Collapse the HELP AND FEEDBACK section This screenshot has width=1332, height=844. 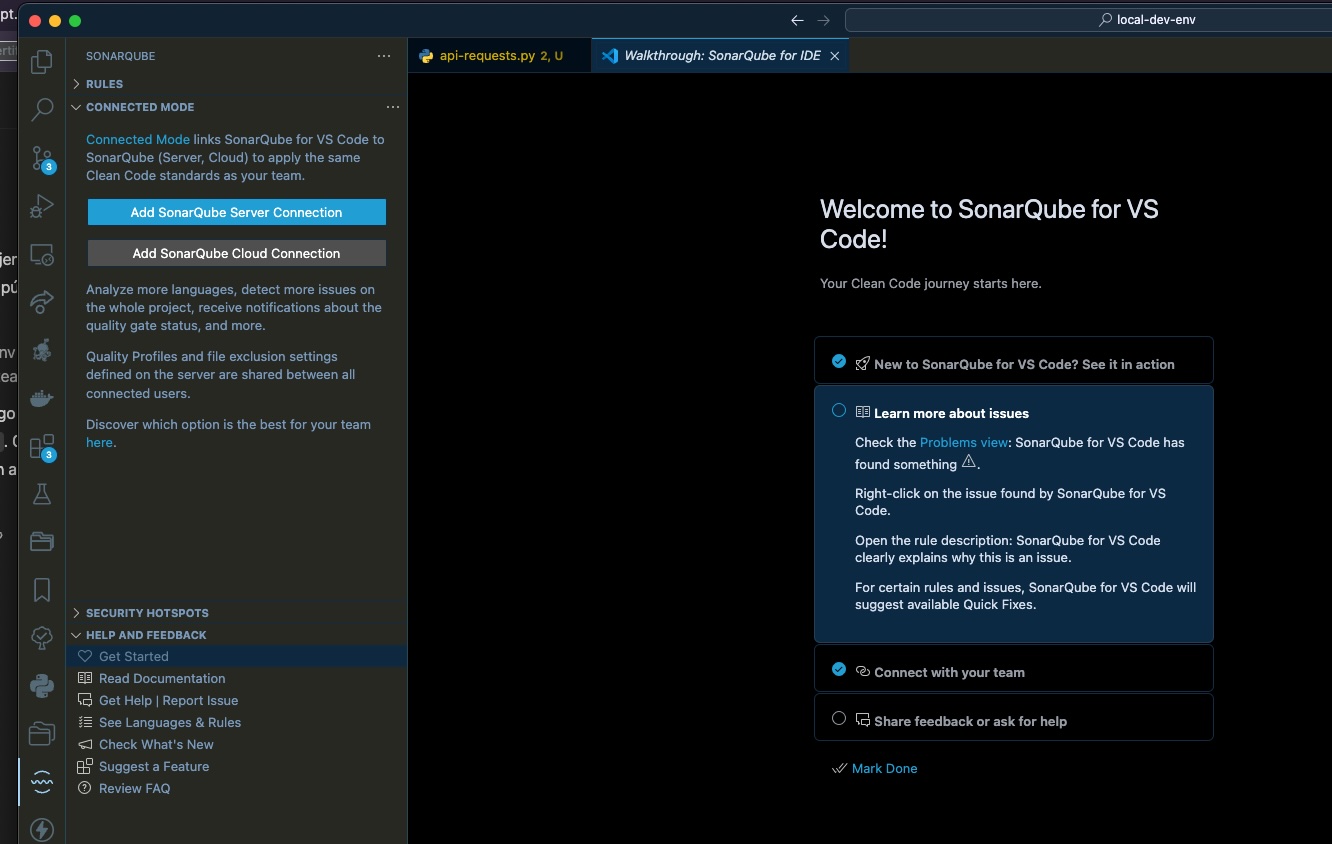tap(236, 635)
